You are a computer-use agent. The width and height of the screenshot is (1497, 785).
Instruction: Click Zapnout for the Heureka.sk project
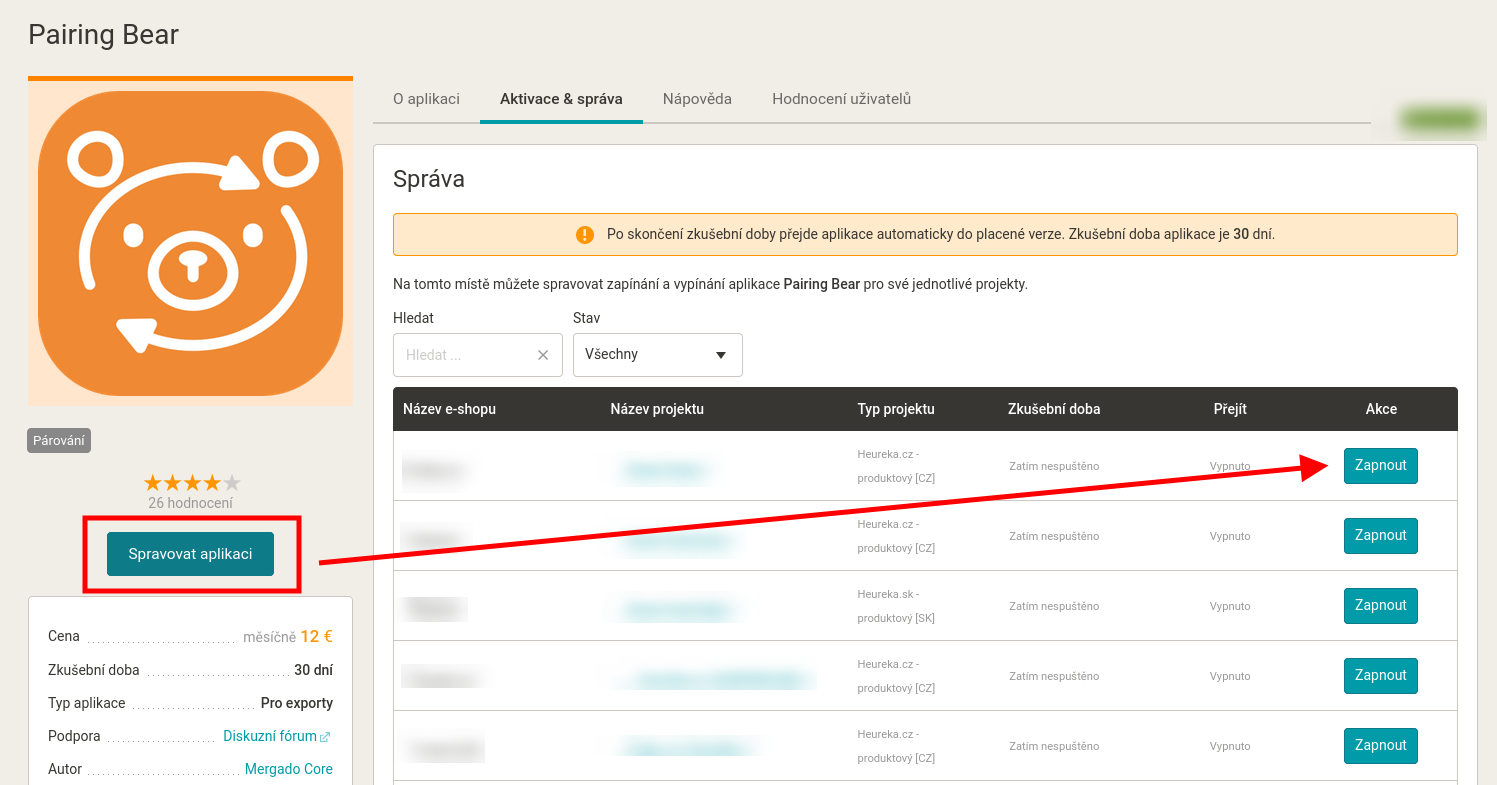[x=1380, y=606]
